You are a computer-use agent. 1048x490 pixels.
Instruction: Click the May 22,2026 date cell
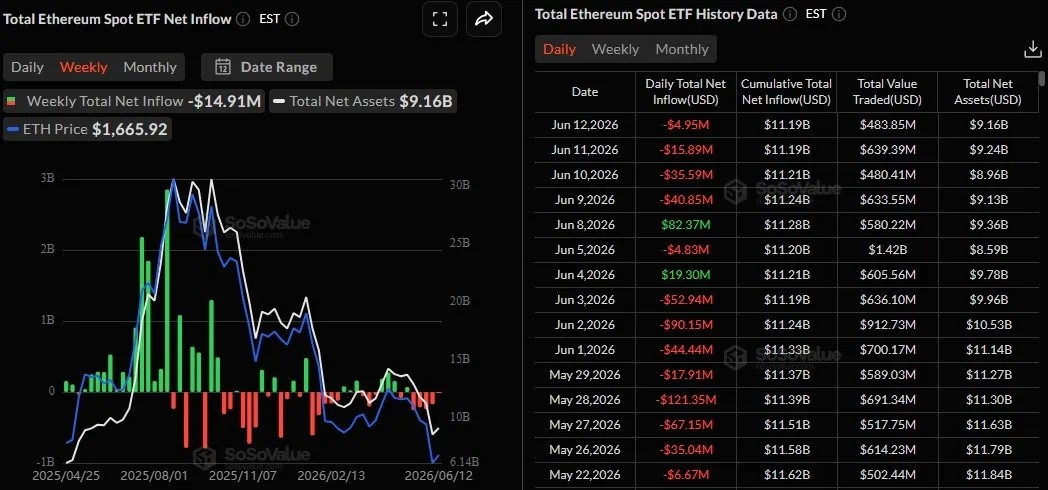click(585, 475)
